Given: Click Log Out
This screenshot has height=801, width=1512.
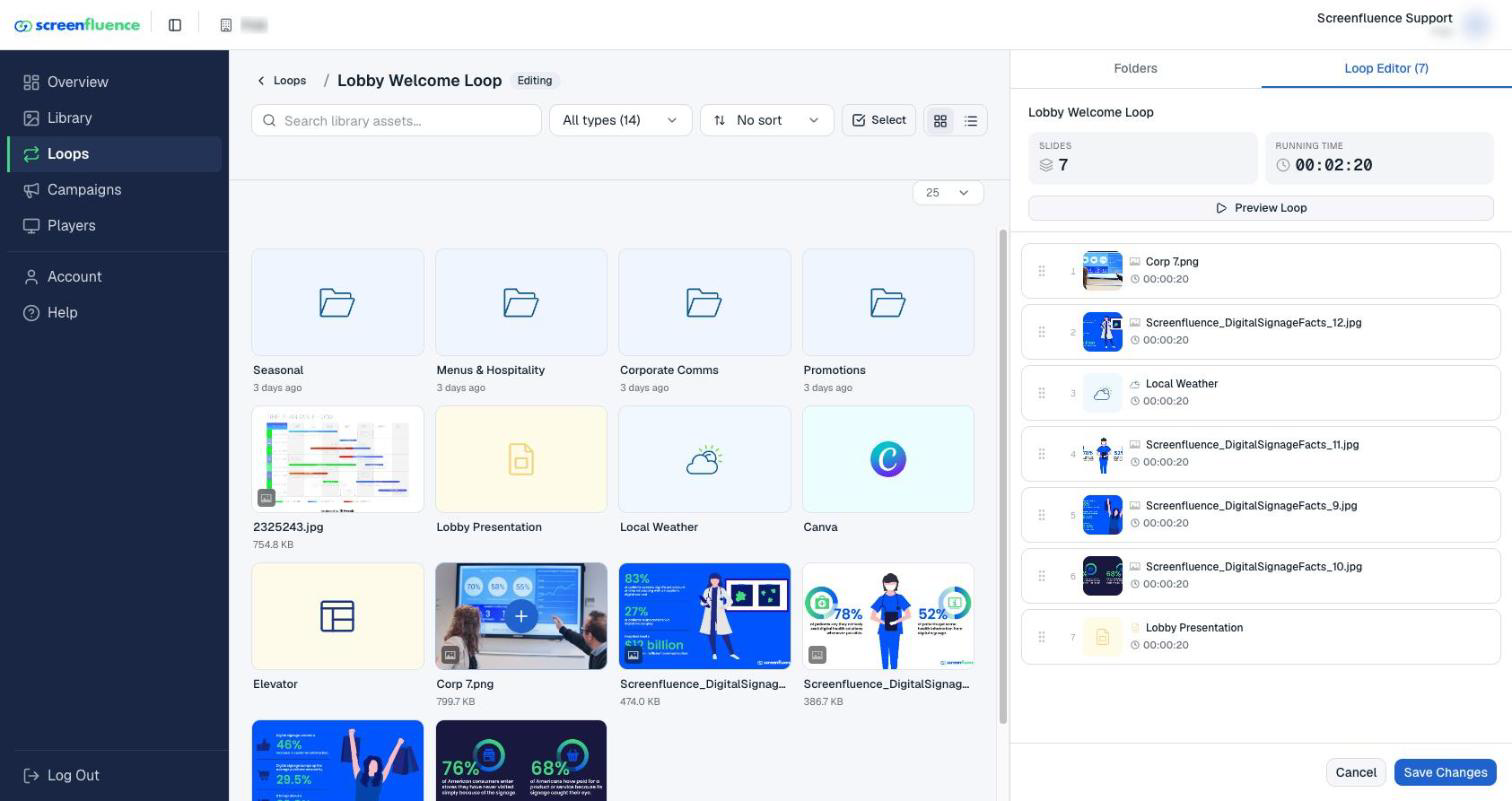Looking at the screenshot, I should 62,776.
